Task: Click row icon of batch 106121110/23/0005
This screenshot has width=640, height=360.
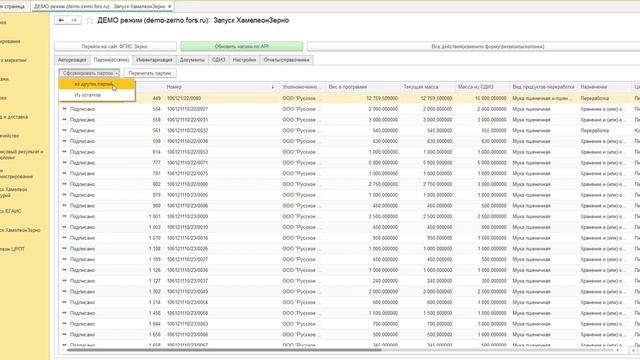Action: point(64,195)
